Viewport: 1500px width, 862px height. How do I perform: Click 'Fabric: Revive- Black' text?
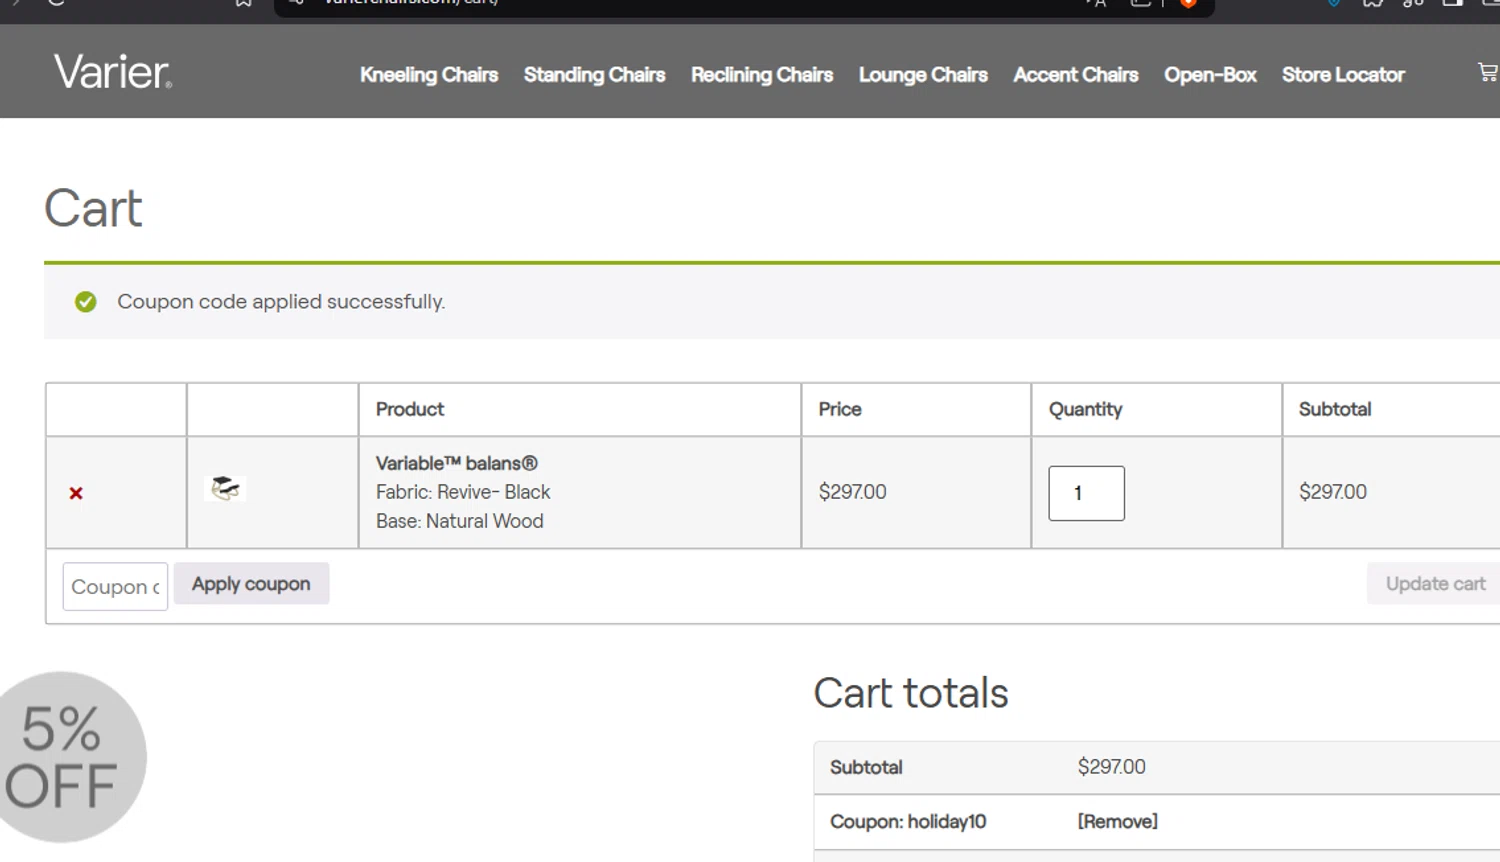[x=463, y=492]
